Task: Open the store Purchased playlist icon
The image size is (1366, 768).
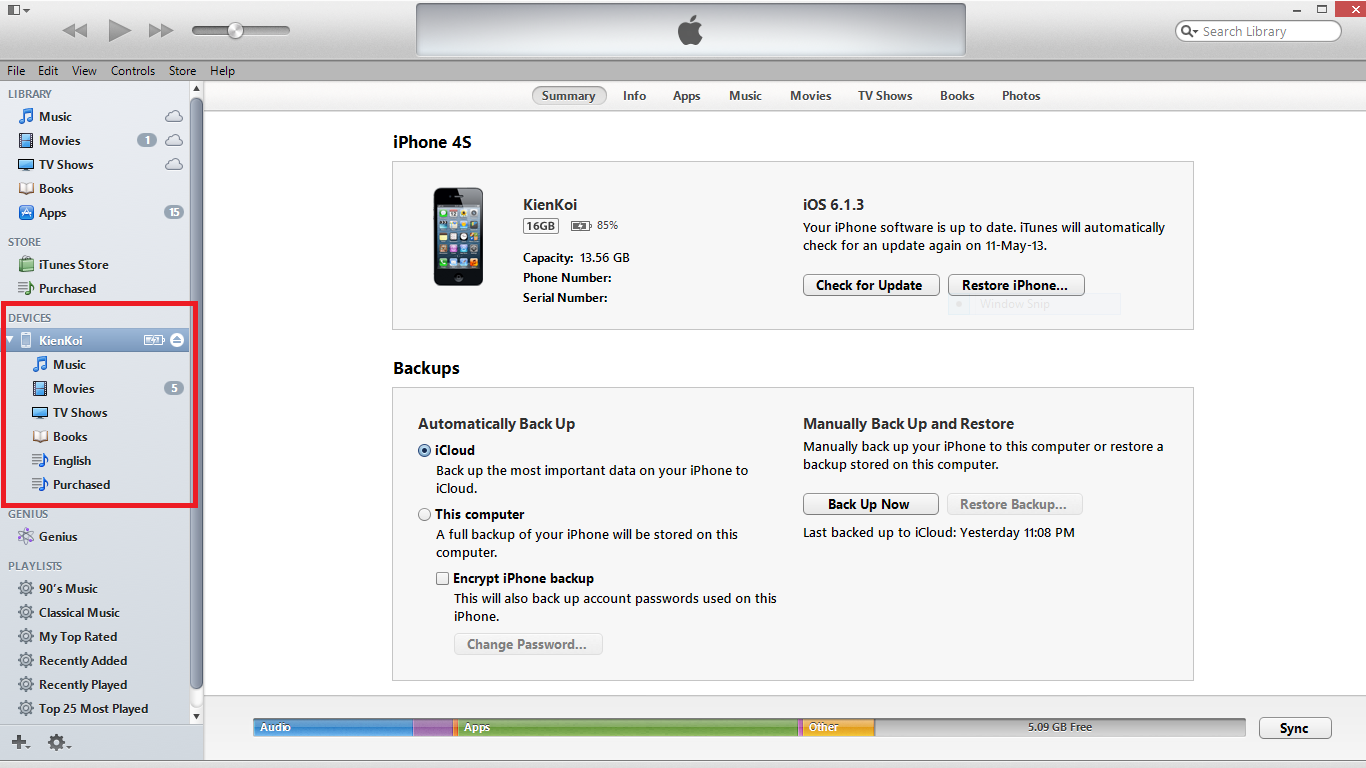Action: (x=27, y=288)
